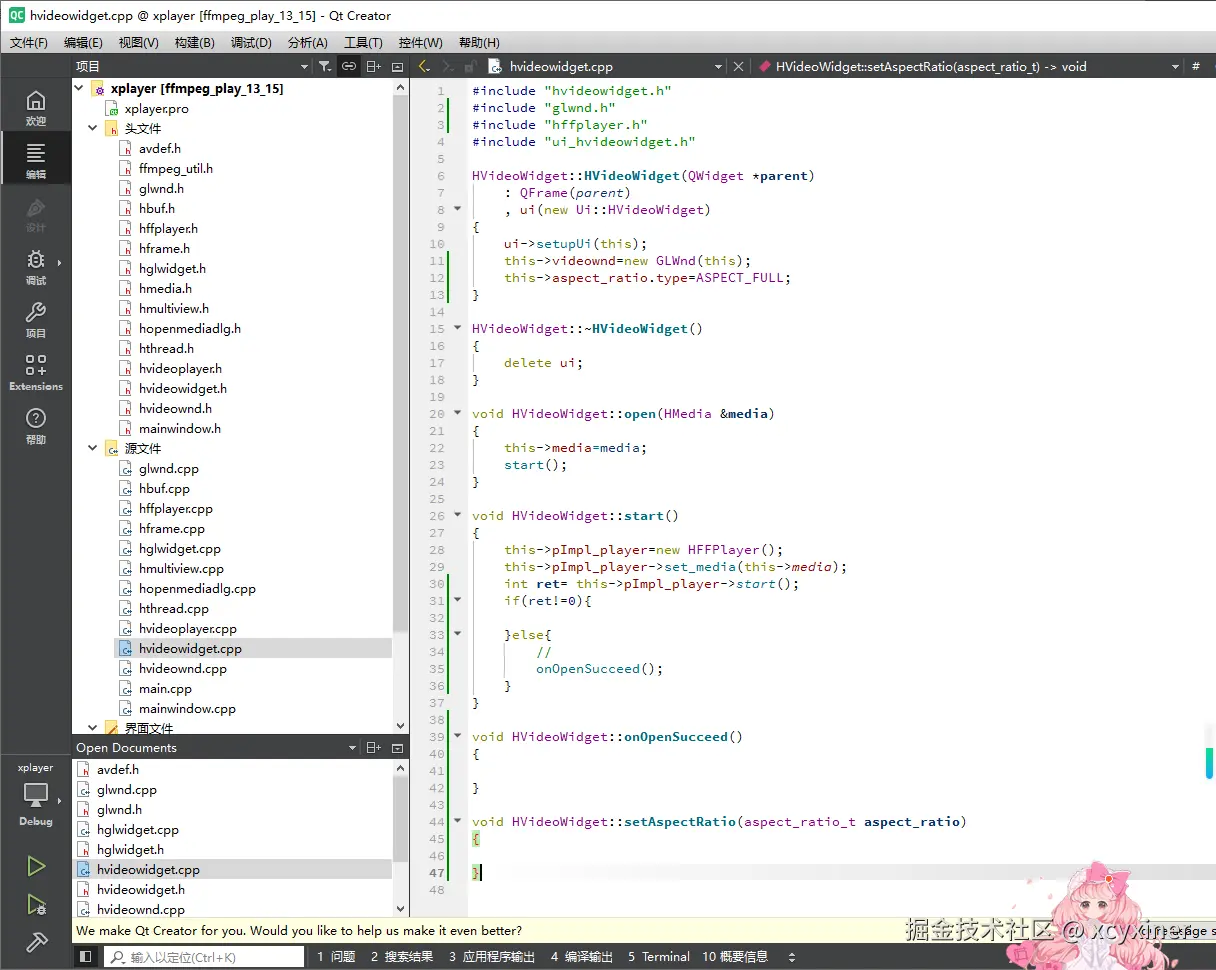Select mainwindow.cpp in the sources folder
Screen dimensions: 1216x970
coord(187,709)
